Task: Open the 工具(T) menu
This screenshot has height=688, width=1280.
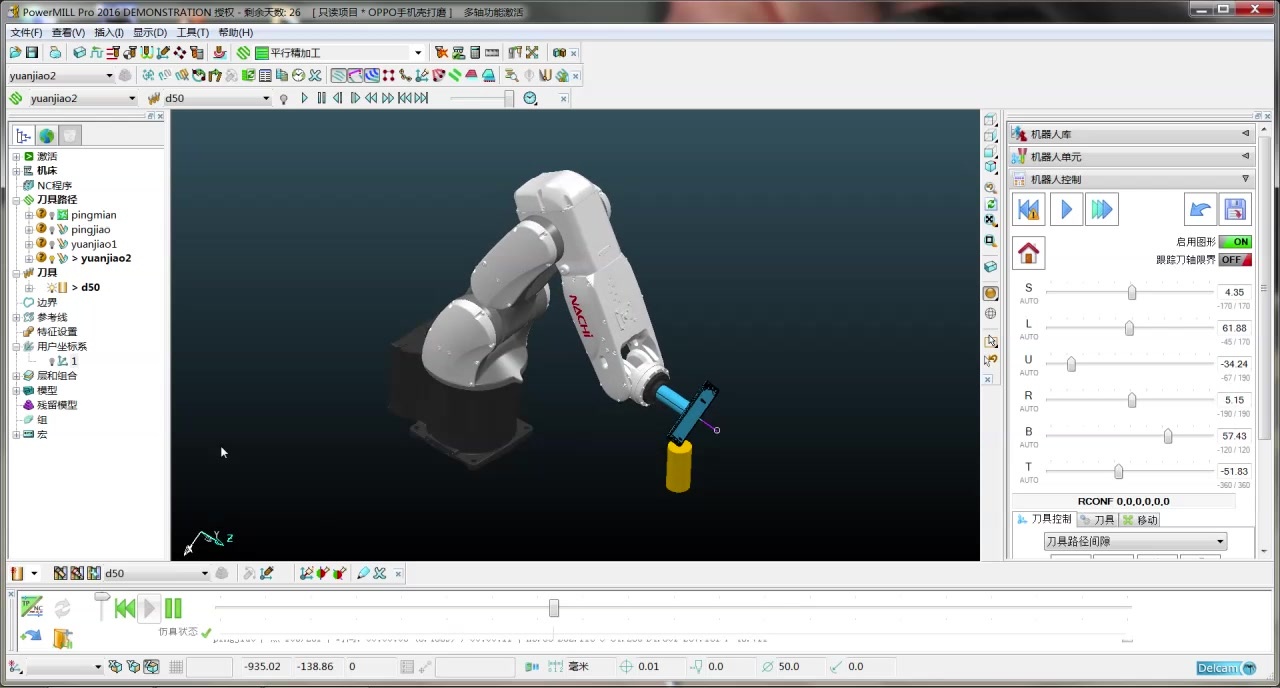Action: pos(193,32)
